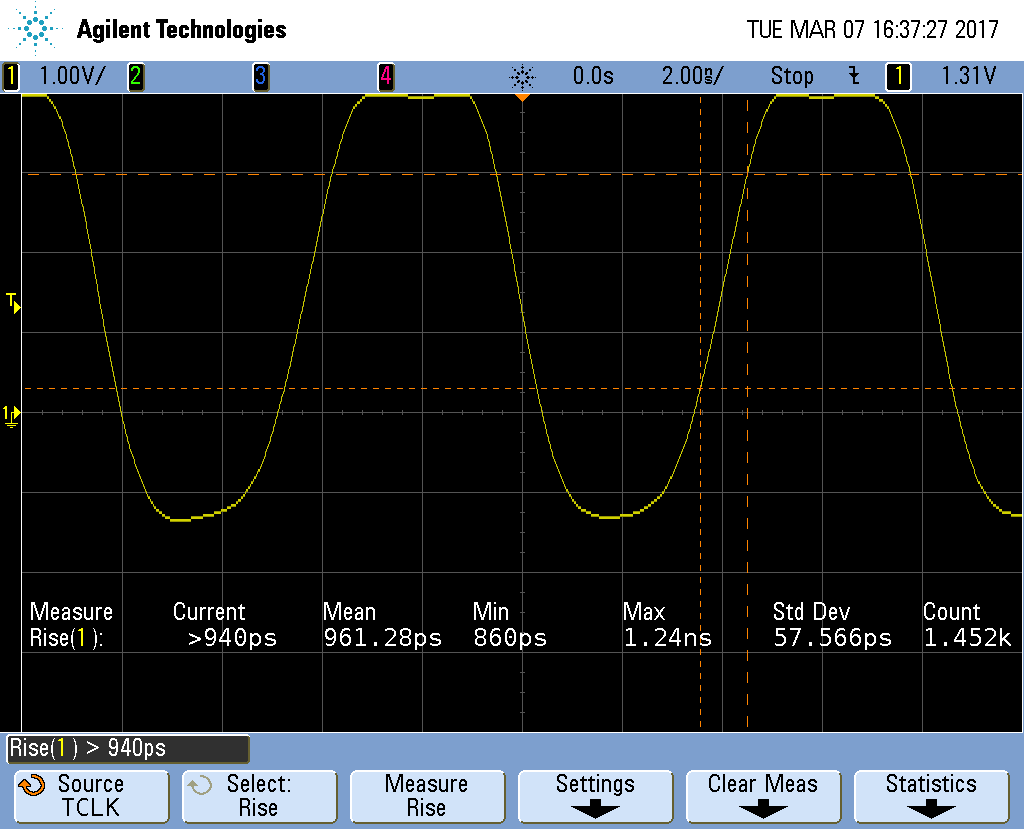The image size is (1024, 829).
Task: Click the trigger level T marker
Action: (13, 301)
